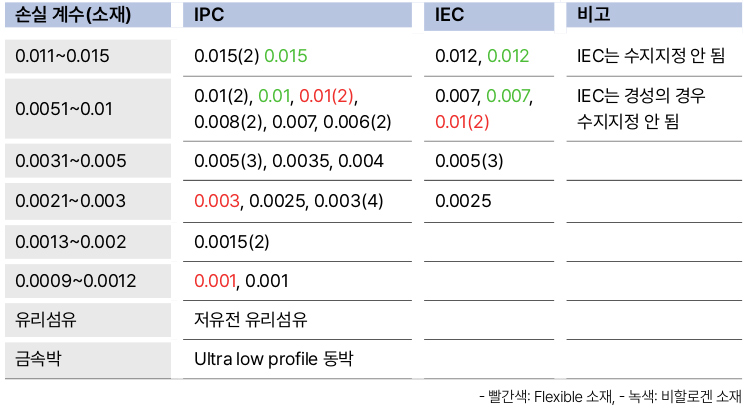This screenshot has width=747, height=411.
Task: Select the red 0.001 IPC value
Action: 215,281
